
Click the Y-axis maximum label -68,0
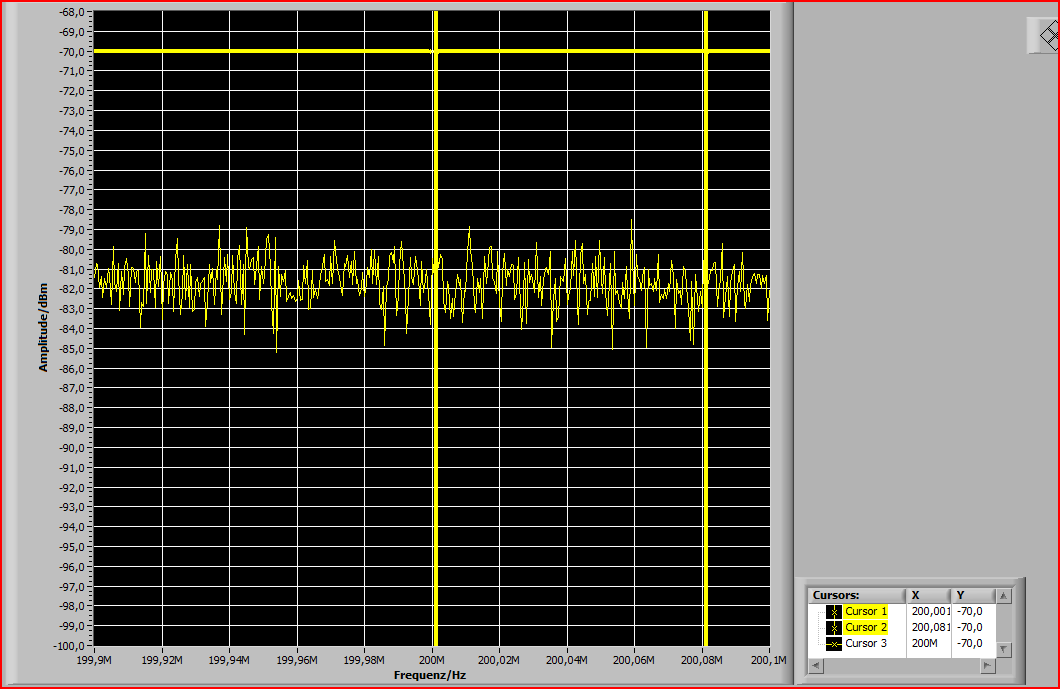click(x=72, y=12)
